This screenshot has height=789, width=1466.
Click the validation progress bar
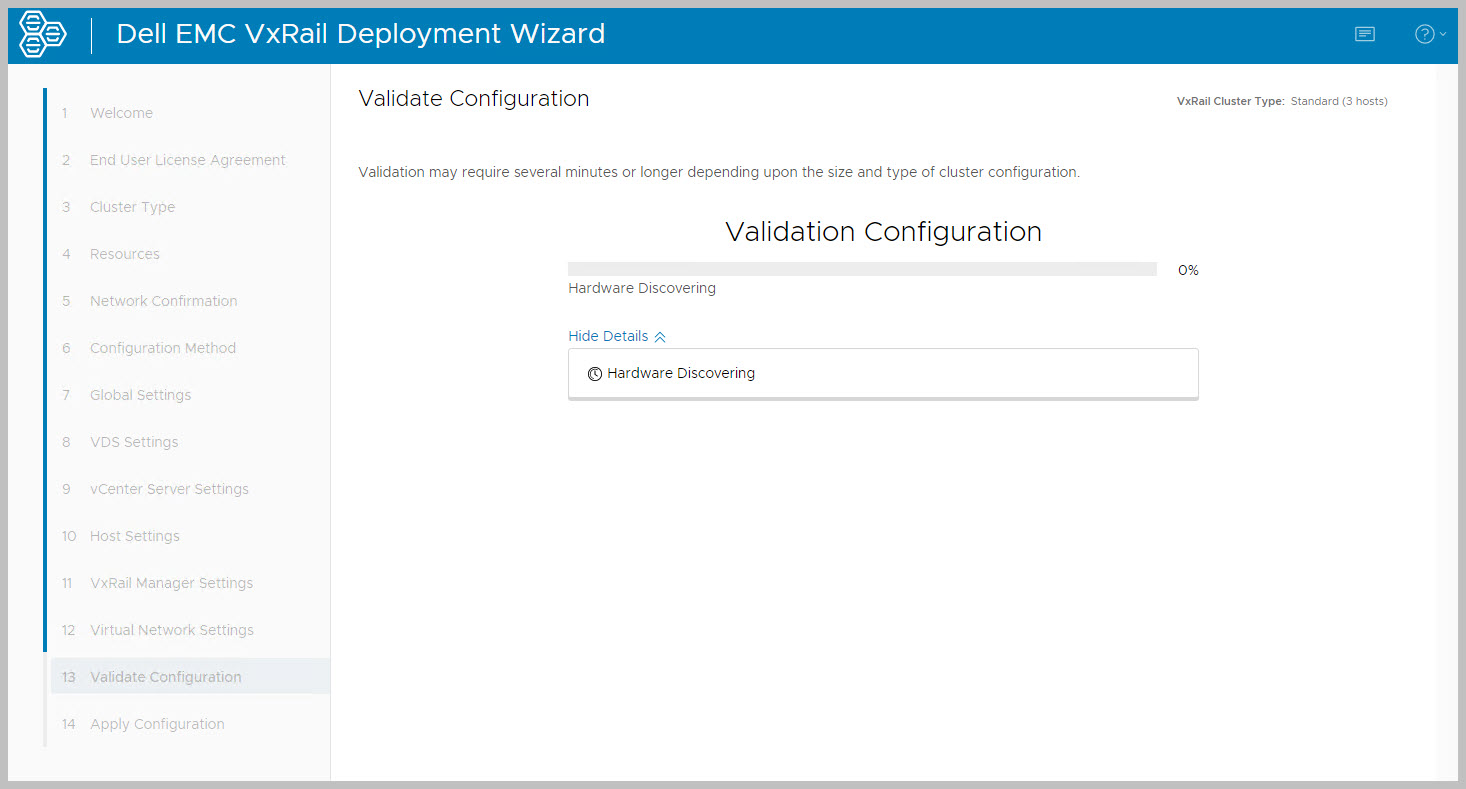click(862, 269)
